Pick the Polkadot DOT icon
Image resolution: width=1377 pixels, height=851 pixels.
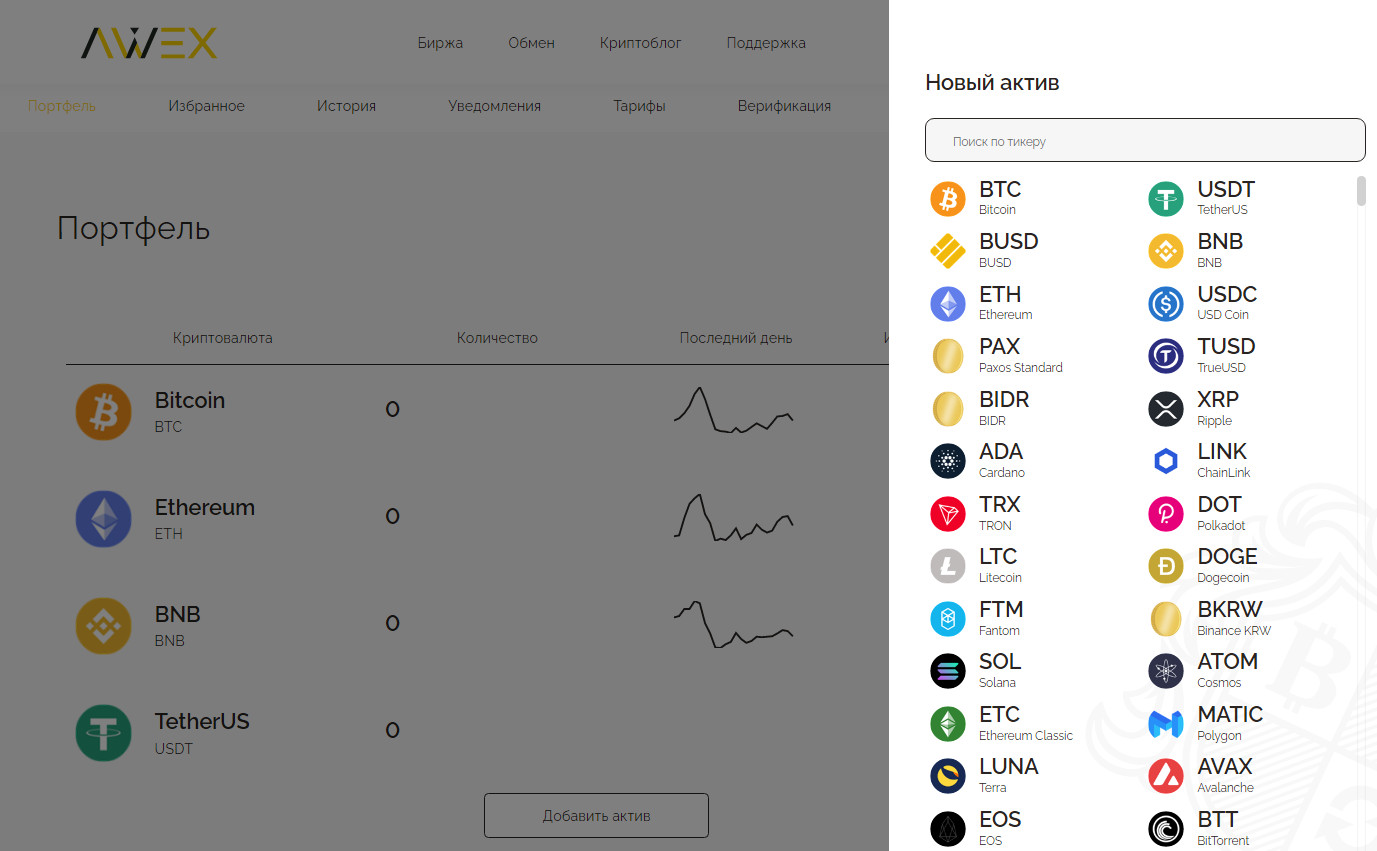pyautogui.click(x=1166, y=513)
